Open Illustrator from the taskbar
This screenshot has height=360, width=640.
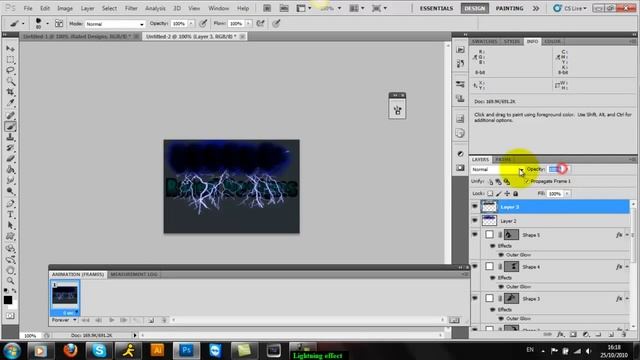[157, 350]
